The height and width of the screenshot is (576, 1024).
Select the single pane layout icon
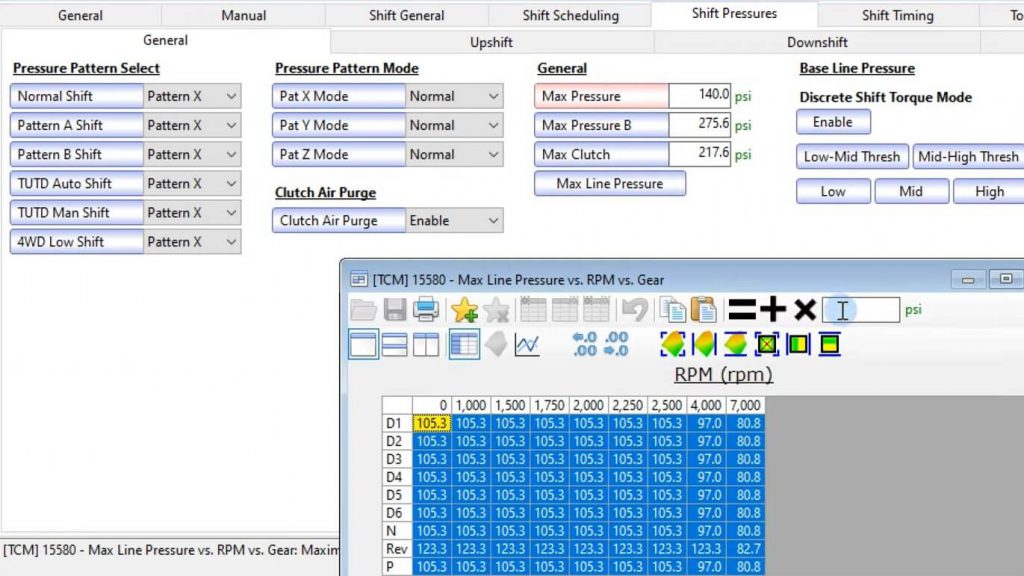[x=363, y=344]
